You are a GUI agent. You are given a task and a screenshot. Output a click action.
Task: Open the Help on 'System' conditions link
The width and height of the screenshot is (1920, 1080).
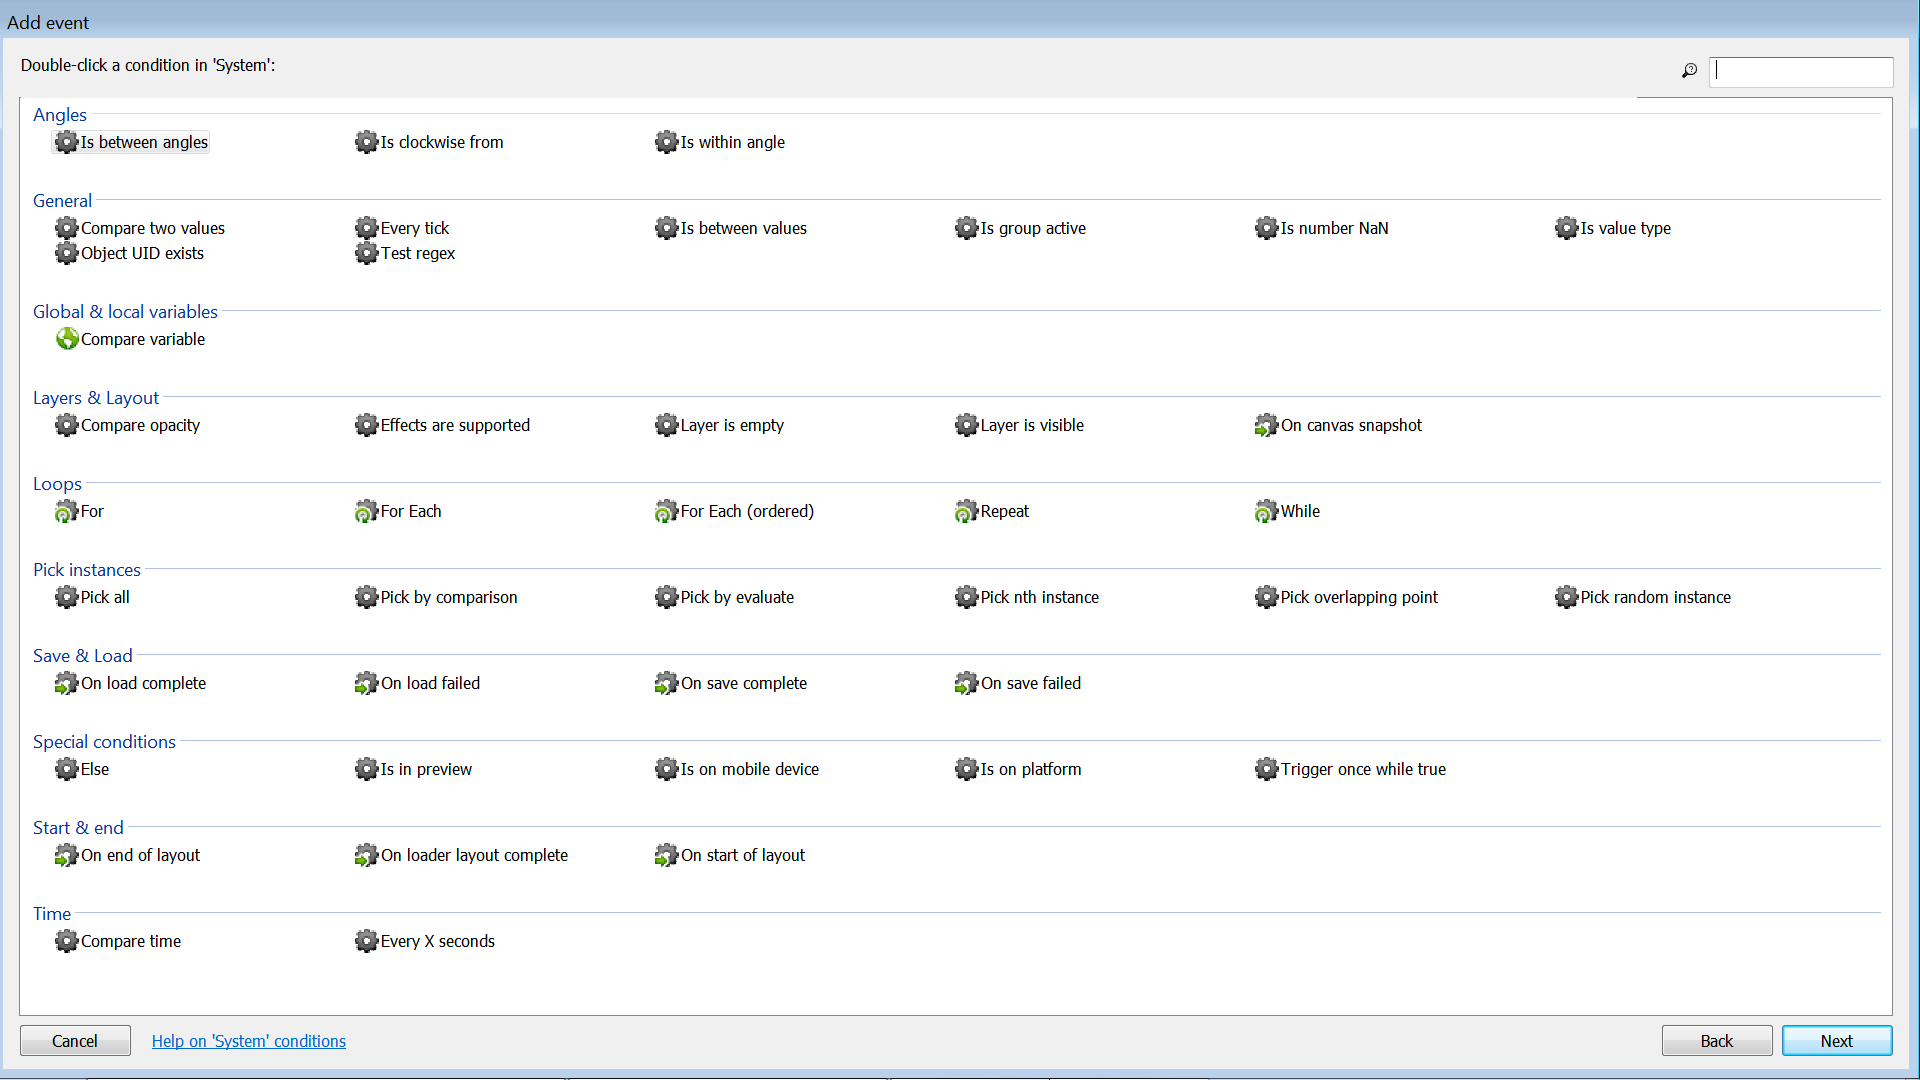click(249, 1041)
